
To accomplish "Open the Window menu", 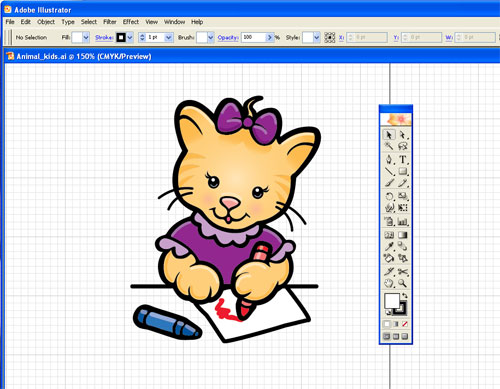I will 174,22.
